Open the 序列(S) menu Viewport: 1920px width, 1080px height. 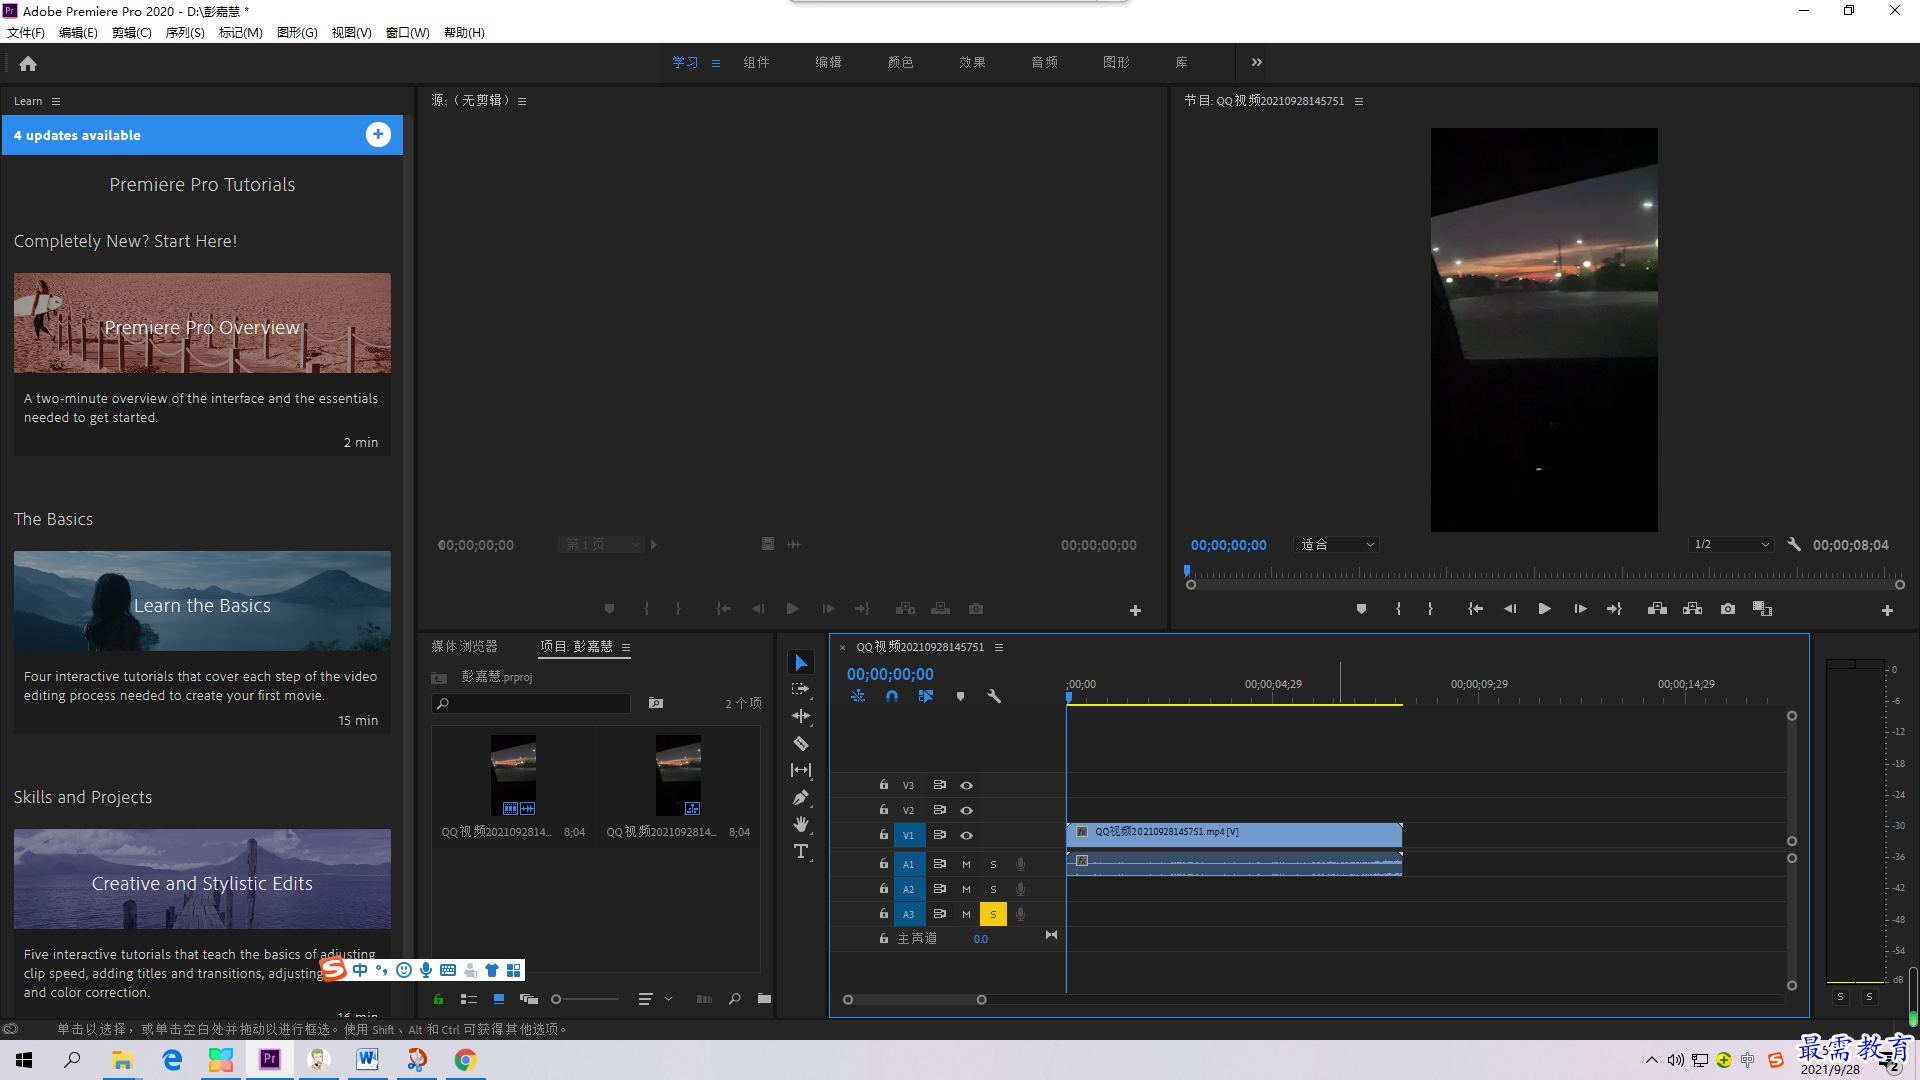pyautogui.click(x=185, y=32)
